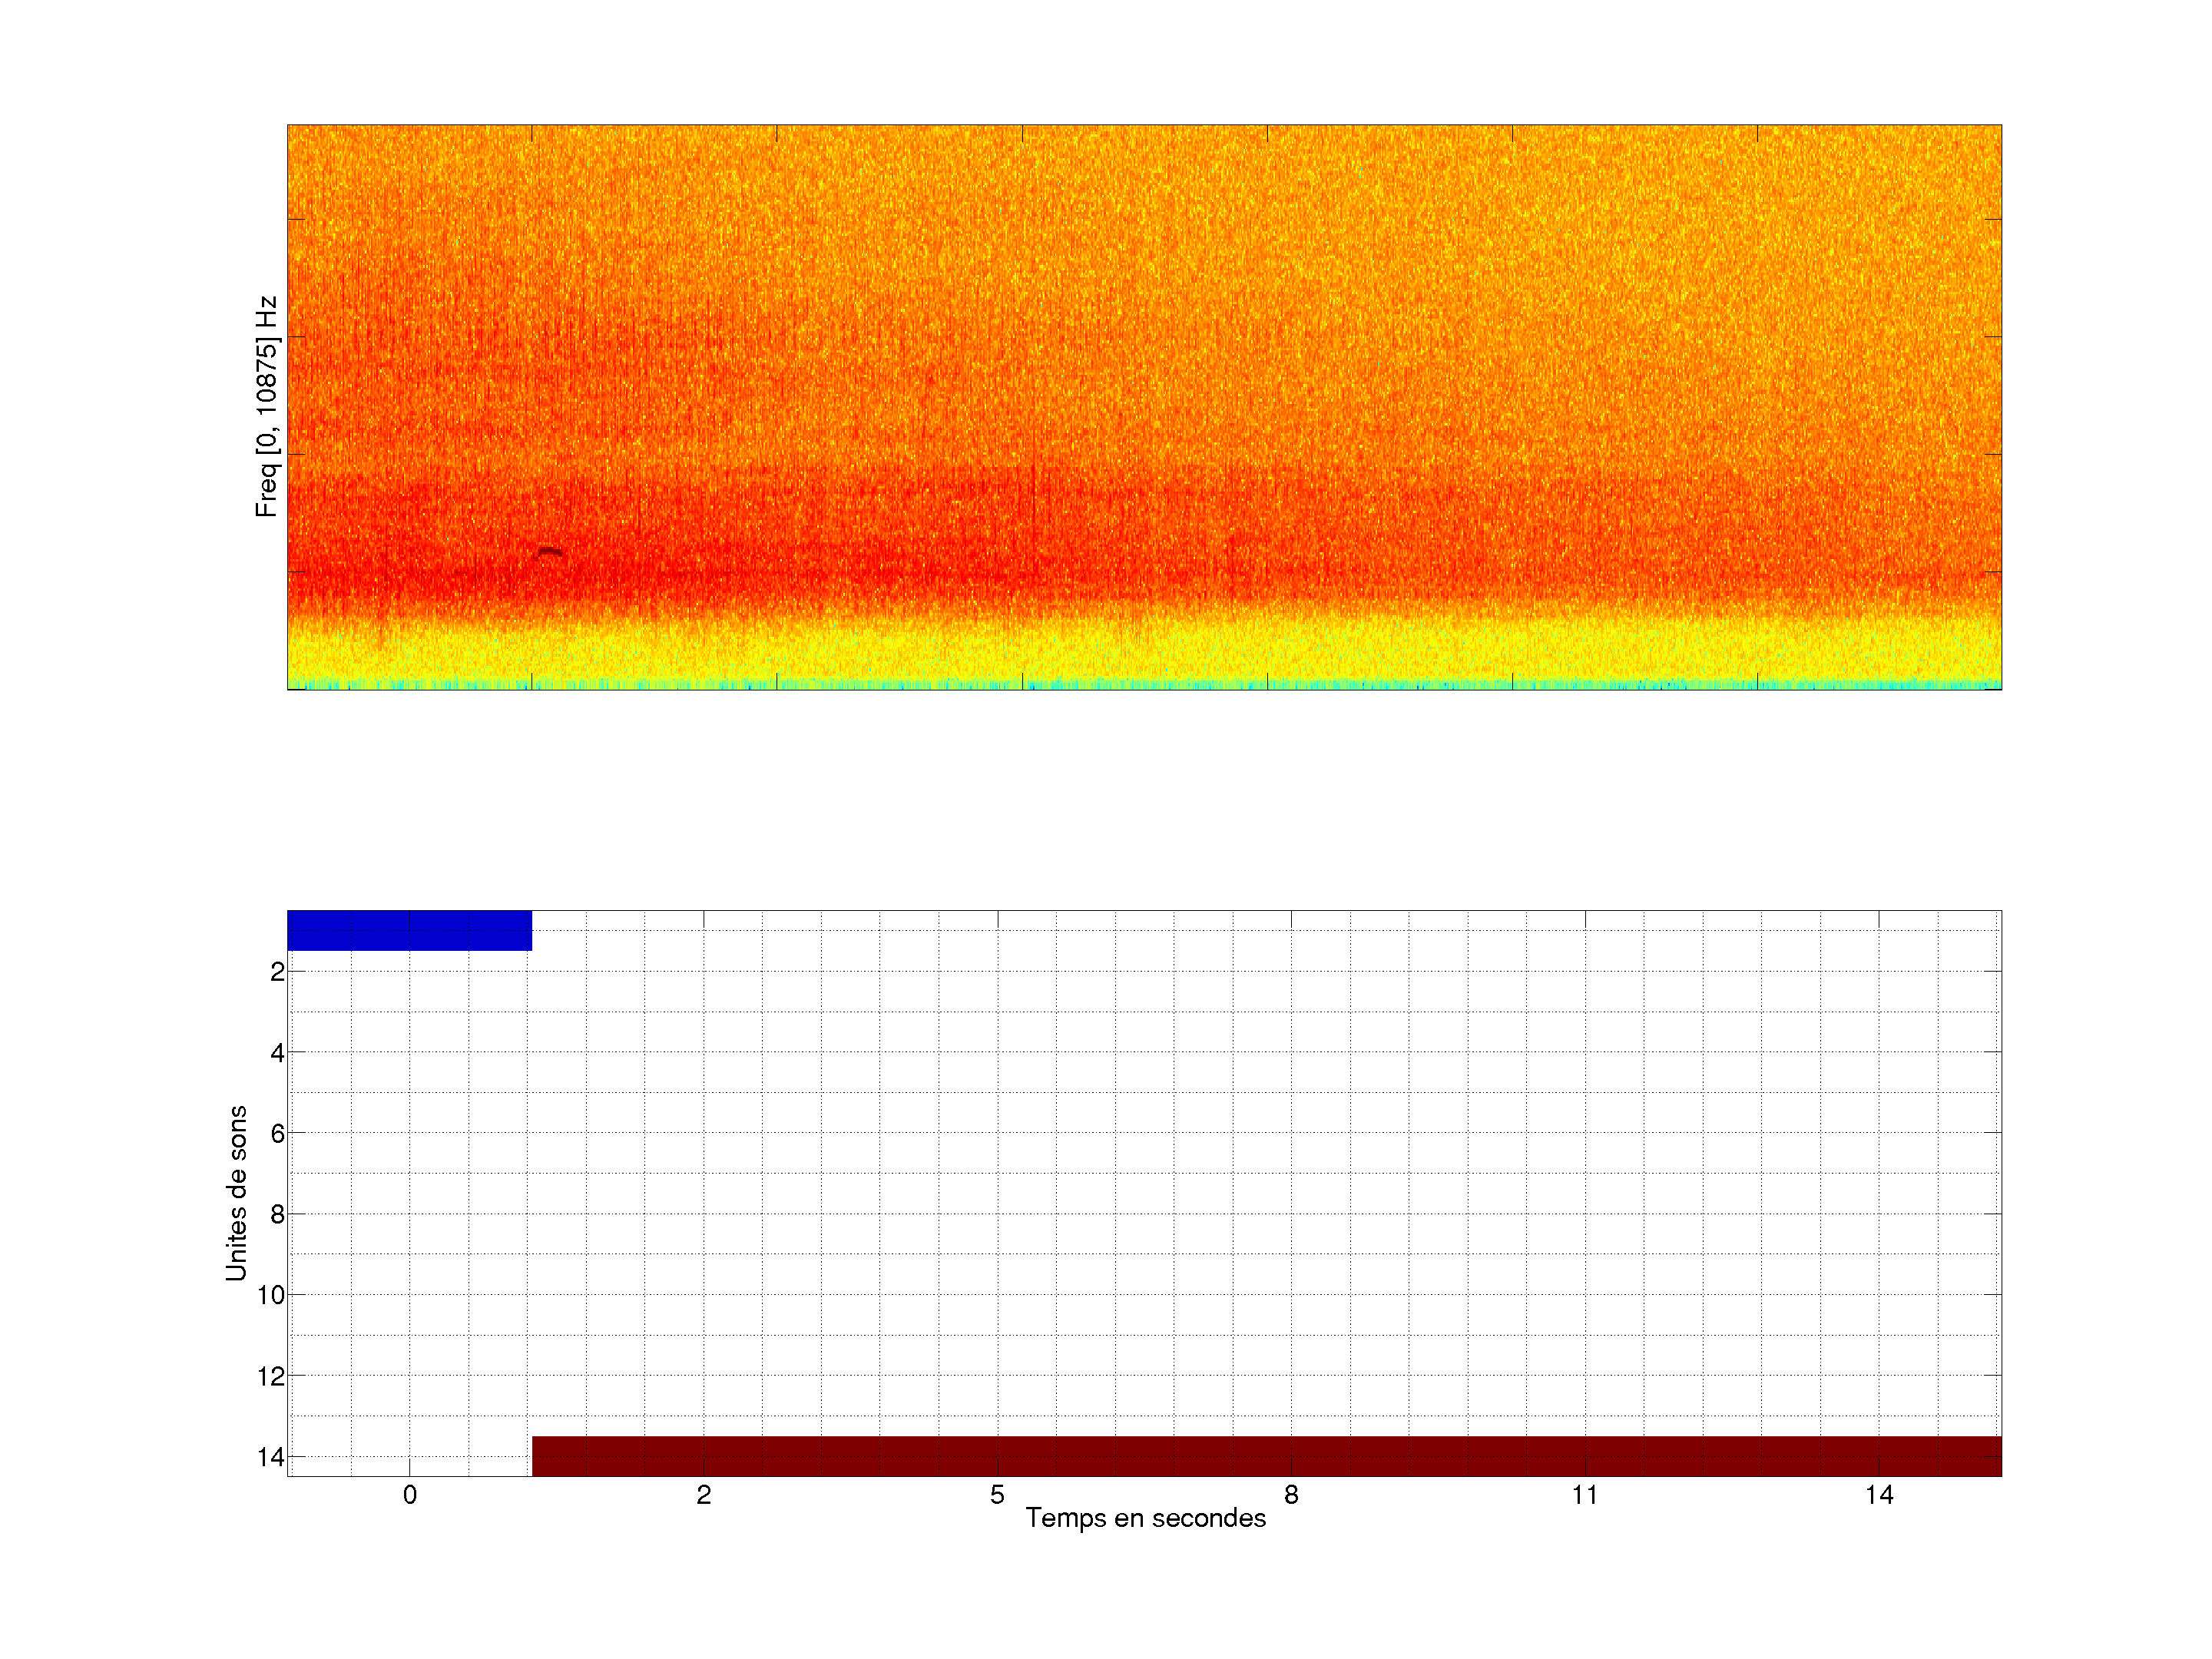Click y-axis tick label 12
The image size is (2212, 1659).
[271, 1377]
